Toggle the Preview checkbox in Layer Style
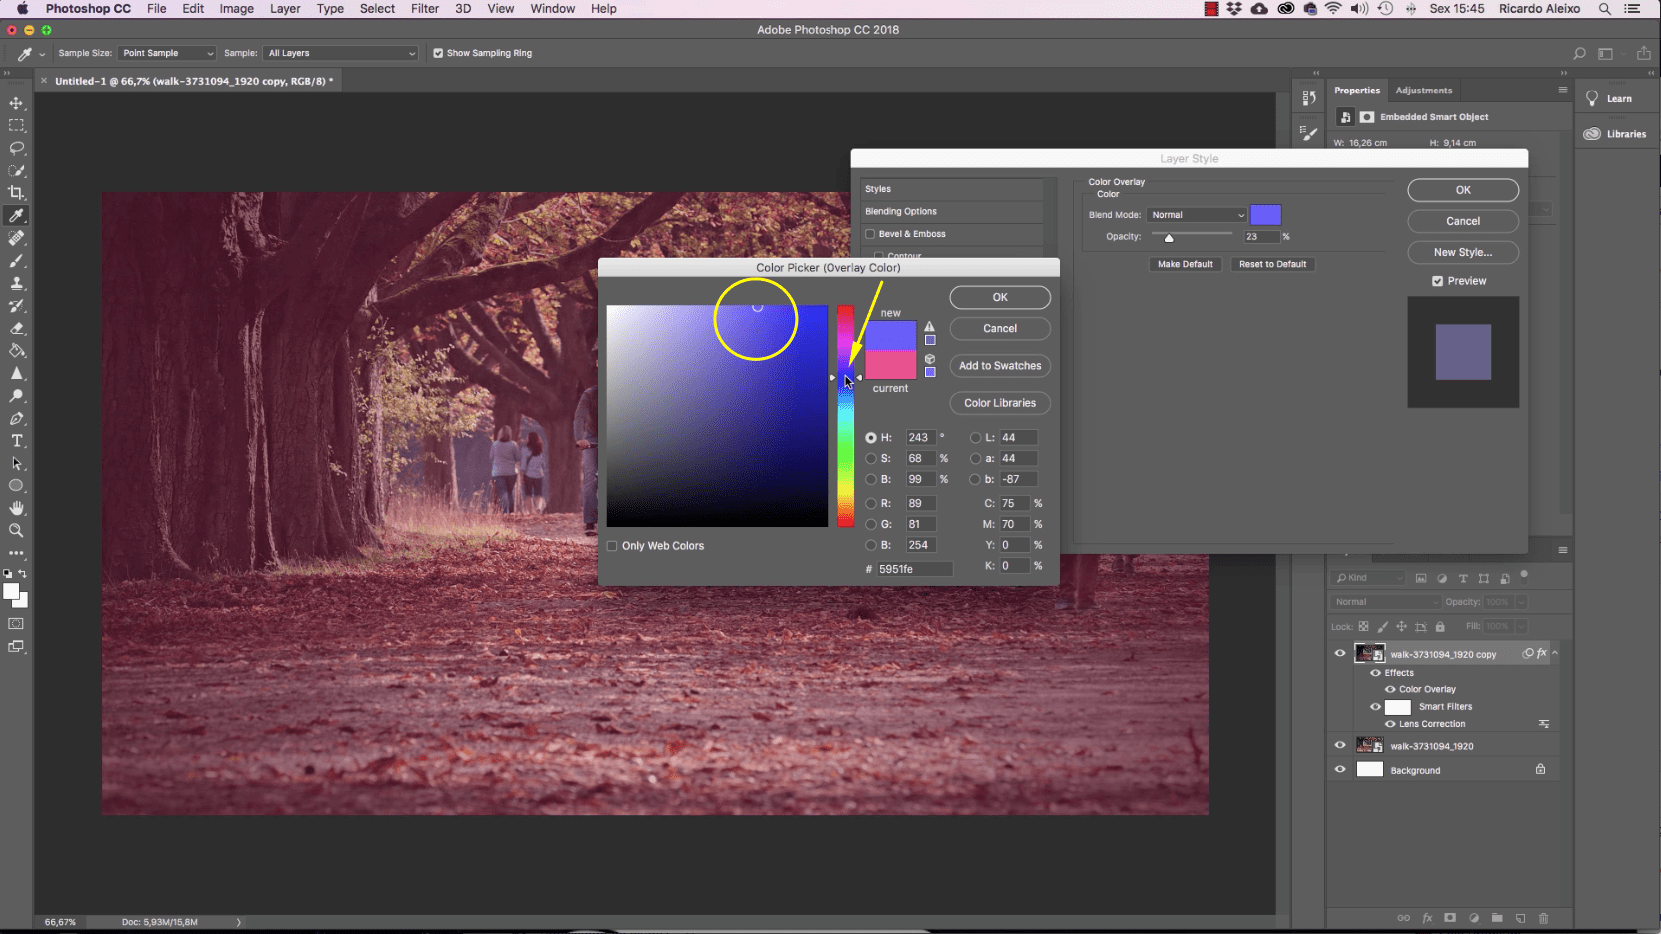This screenshot has width=1661, height=934. click(1437, 281)
